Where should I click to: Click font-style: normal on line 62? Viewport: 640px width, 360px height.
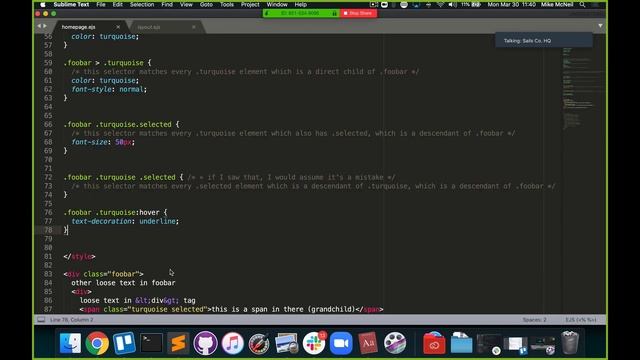[x=109, y=89]
